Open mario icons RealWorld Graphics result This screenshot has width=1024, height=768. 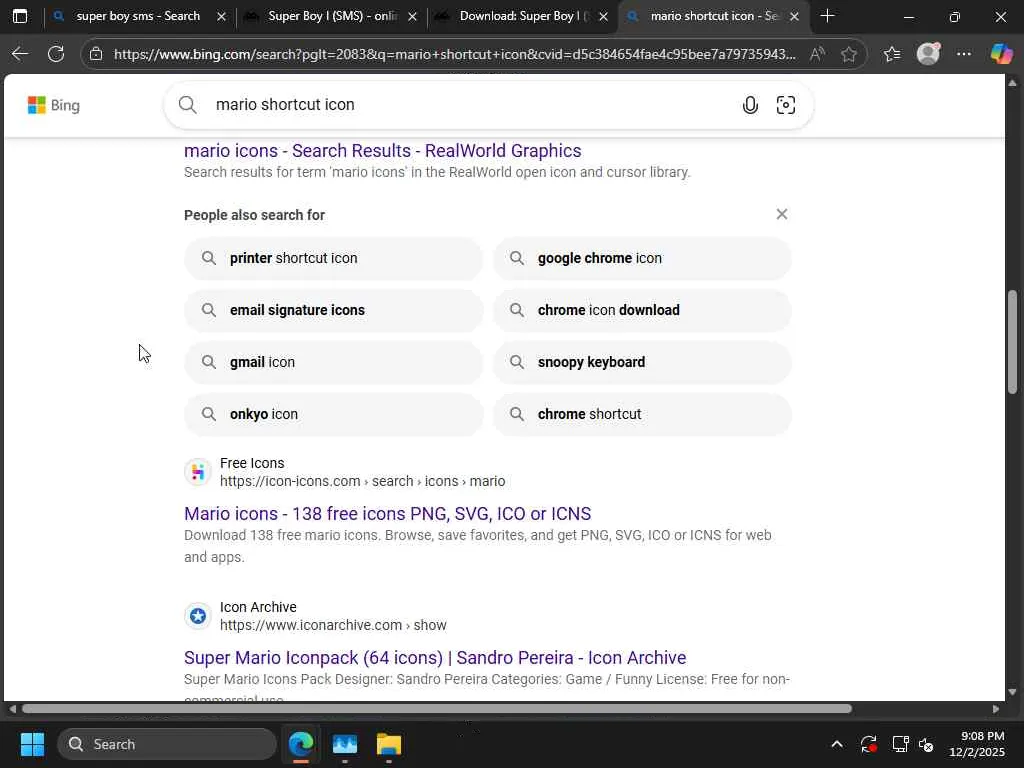pos(383,151)
